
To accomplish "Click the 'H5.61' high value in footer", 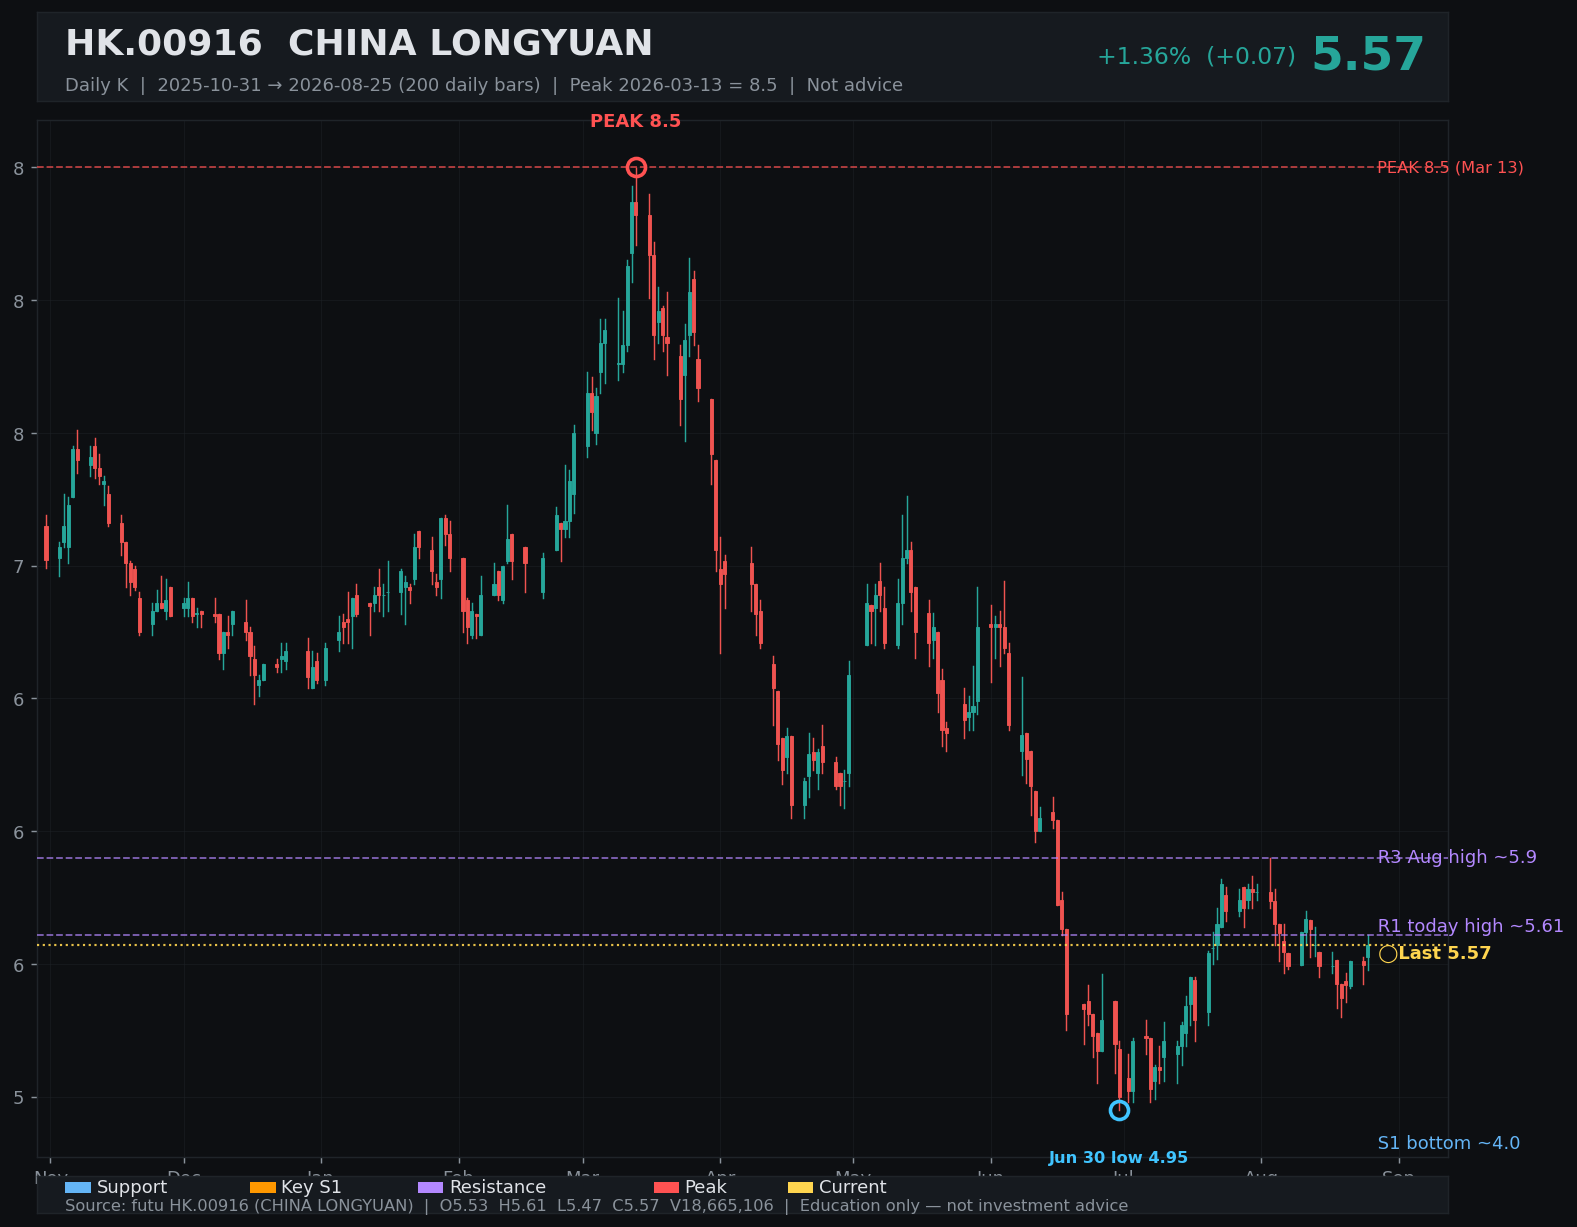I will click(522, 1206).
